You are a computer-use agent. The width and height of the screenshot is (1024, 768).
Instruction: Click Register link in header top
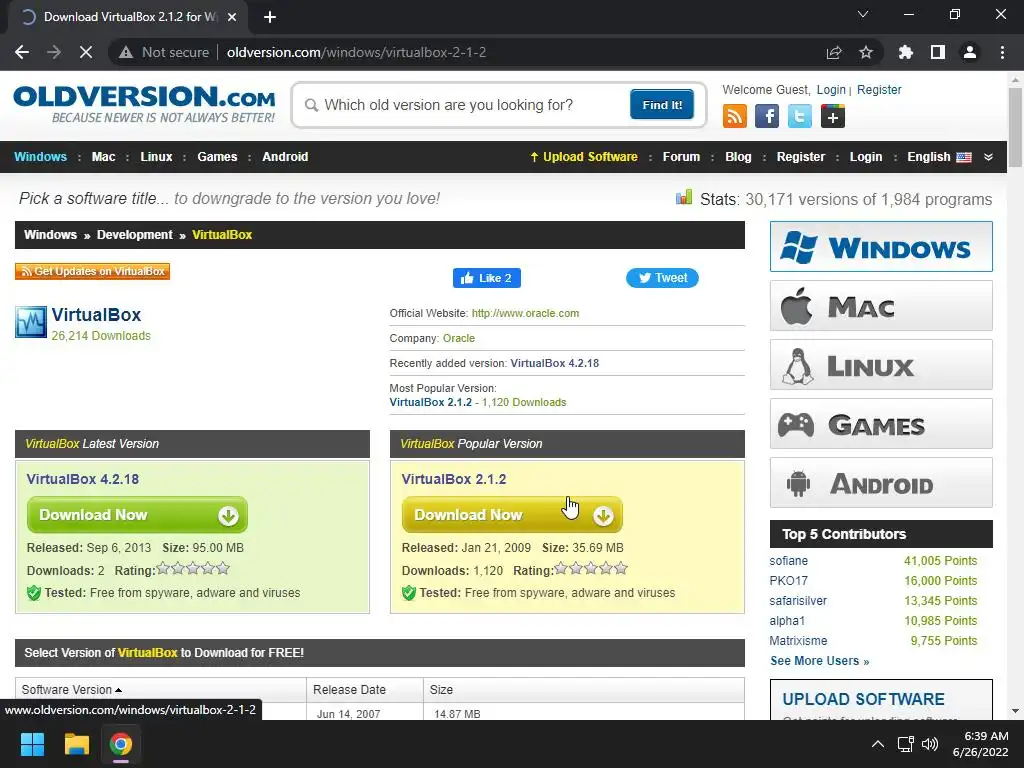click(x=879, y=89)
